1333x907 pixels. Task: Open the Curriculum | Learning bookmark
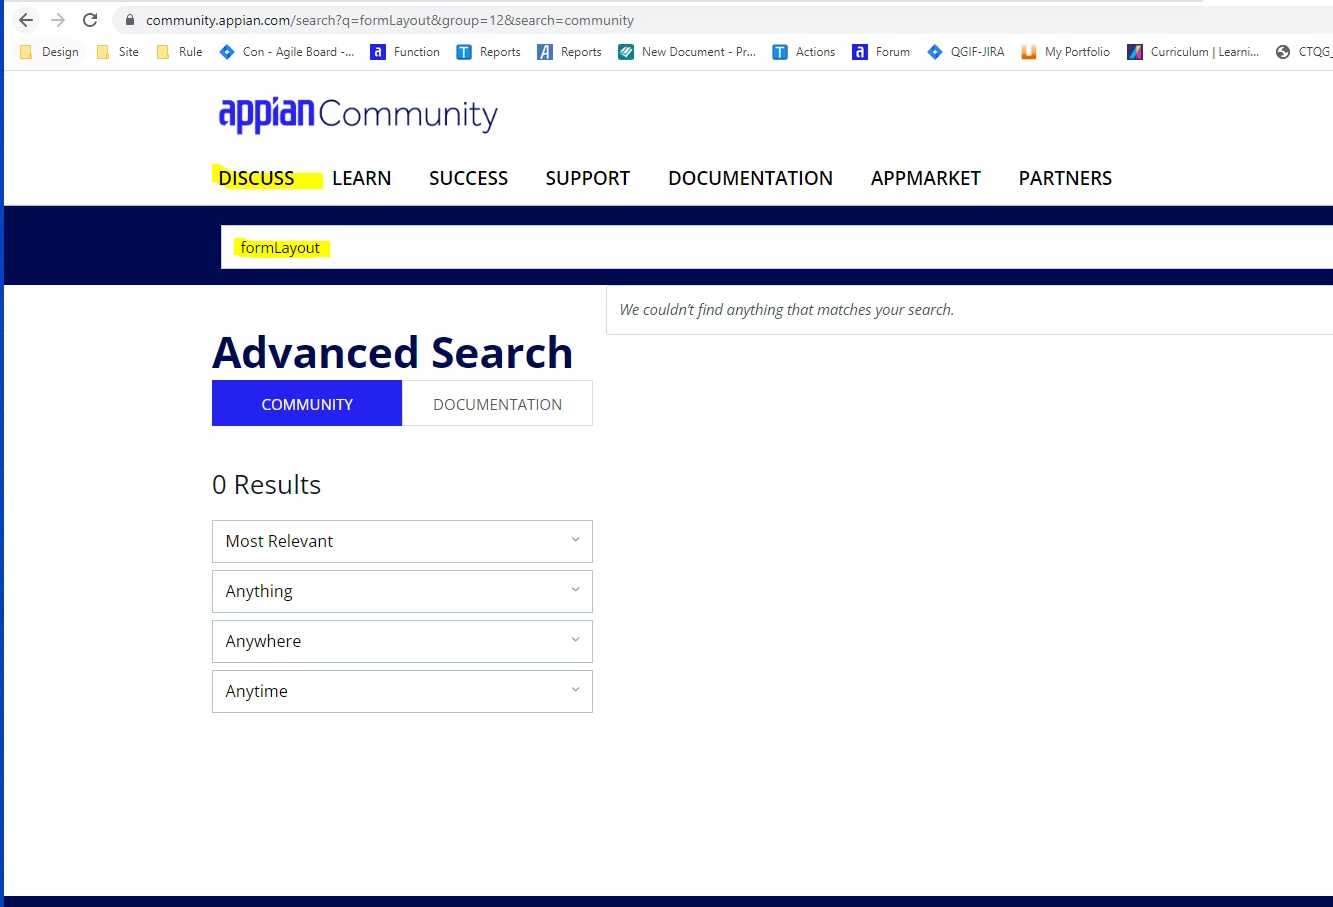click(1193, 52)
